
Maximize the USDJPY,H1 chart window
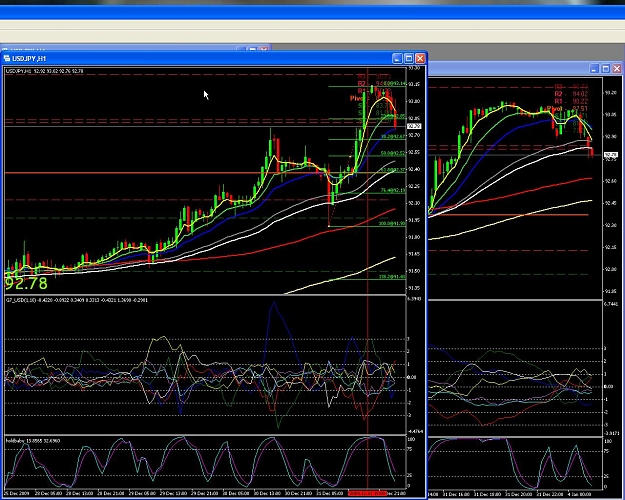[409, 59]
